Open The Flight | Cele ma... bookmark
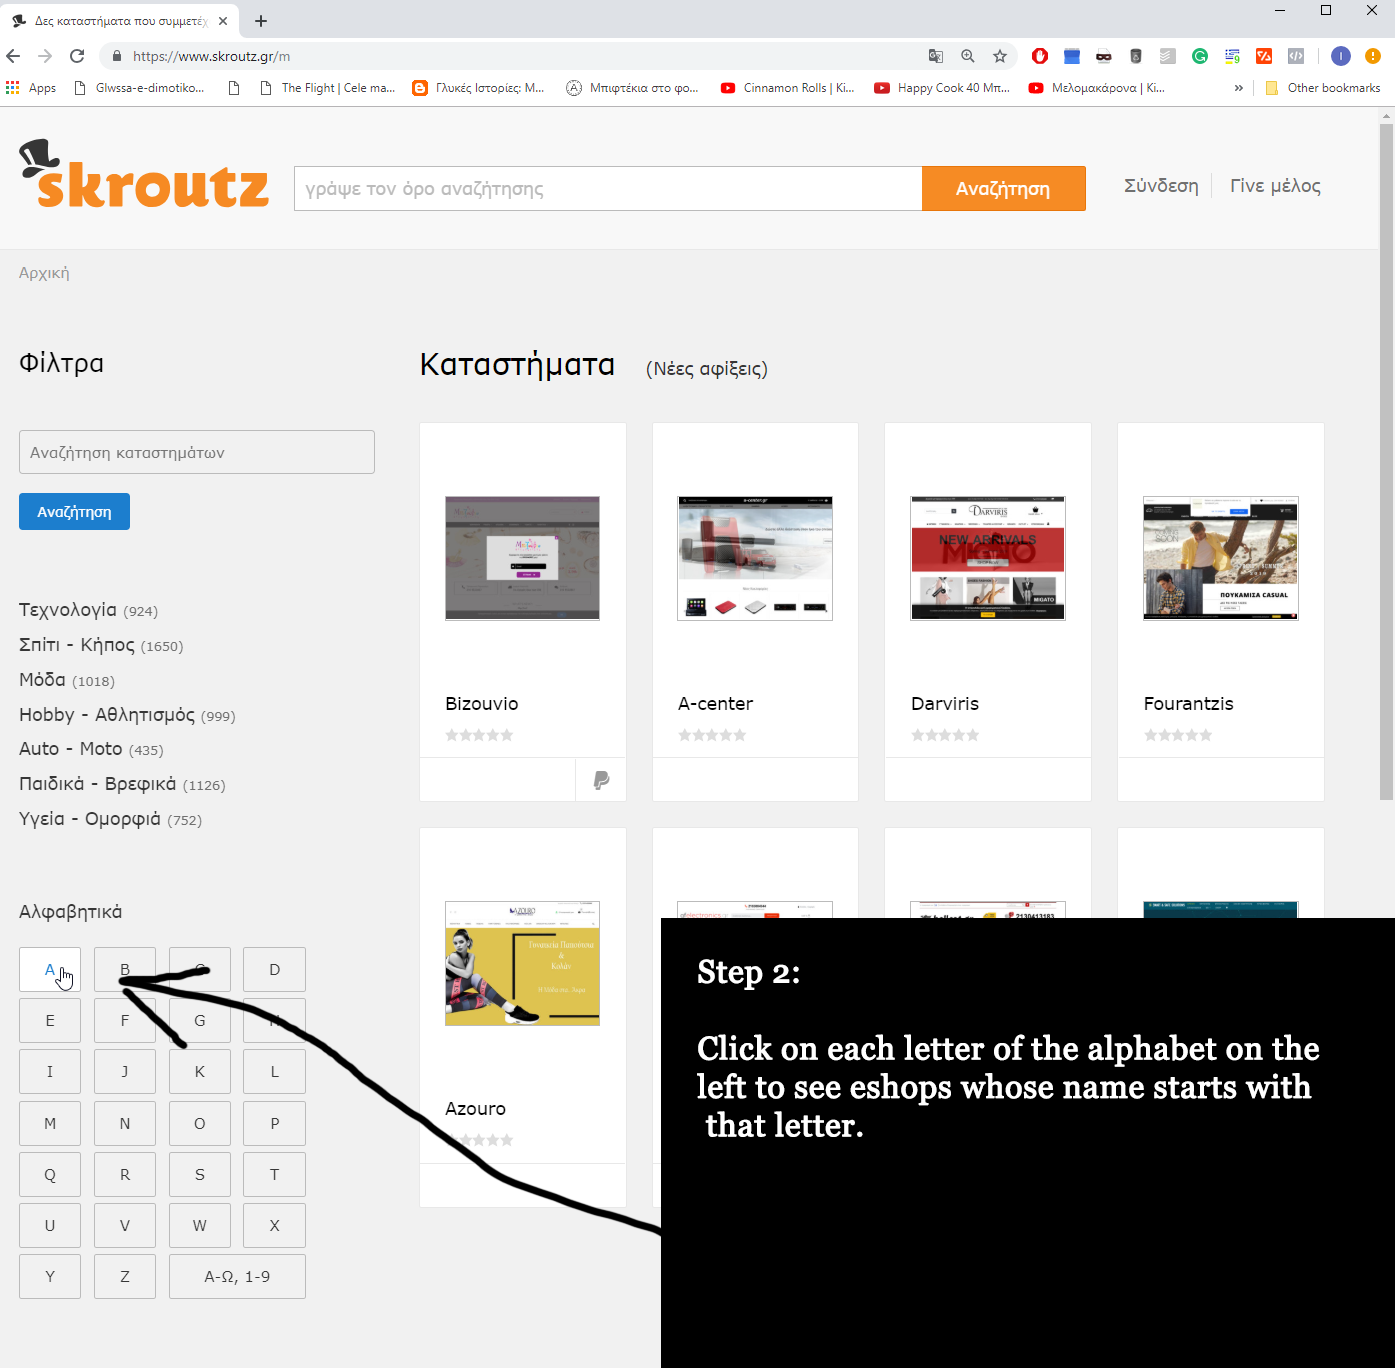Image resolution: width=1395 pixels, height=1368 pixels. click(327, 88)
